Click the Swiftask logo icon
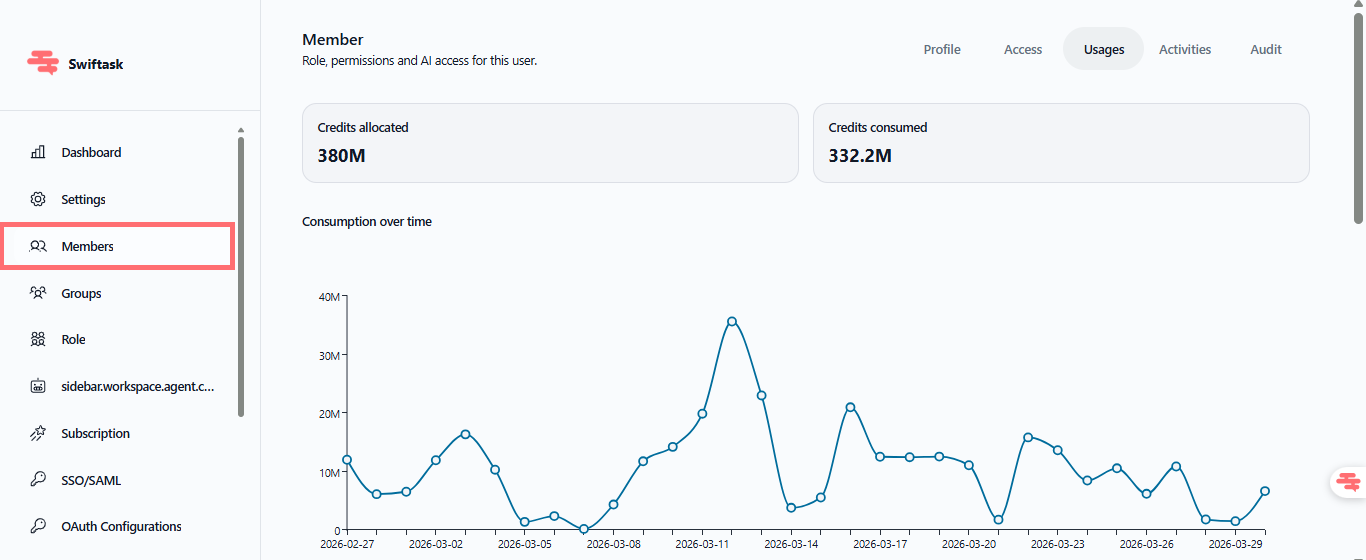 pos(43,63)
